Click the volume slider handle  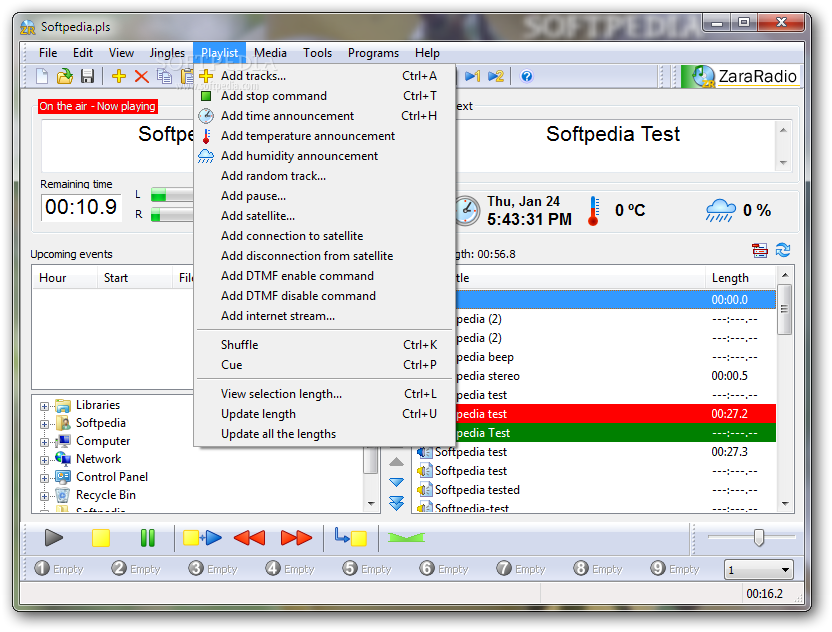[759, 538]
